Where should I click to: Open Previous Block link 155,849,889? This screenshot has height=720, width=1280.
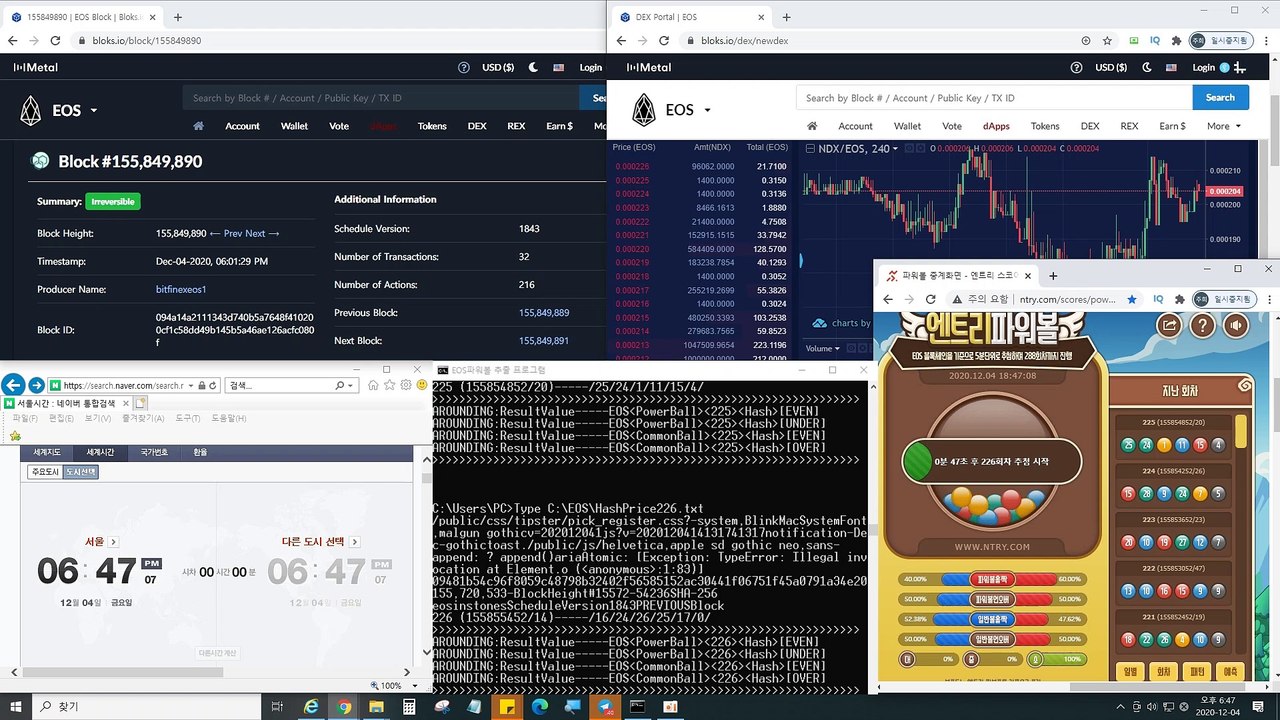click(544, 313)
